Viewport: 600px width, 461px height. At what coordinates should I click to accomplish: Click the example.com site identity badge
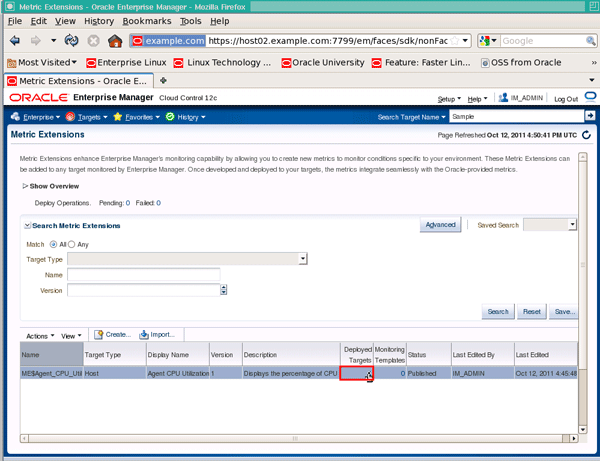(168, 41)
